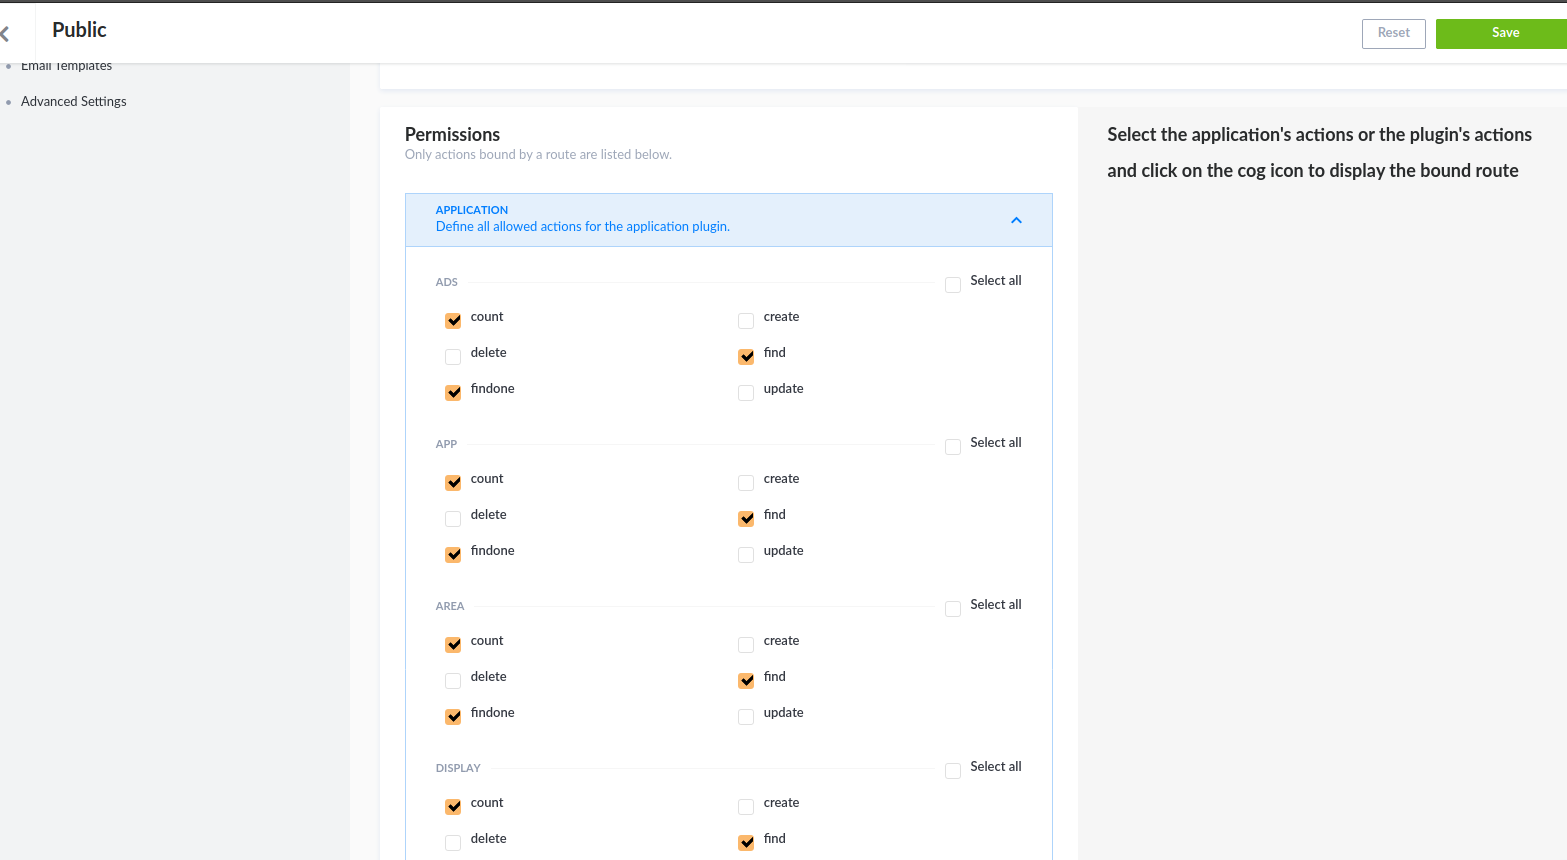1567x860 pixels.
Task: Open Email Templates in sidebar
Action: pyautogui.click(x=66, y=66)
